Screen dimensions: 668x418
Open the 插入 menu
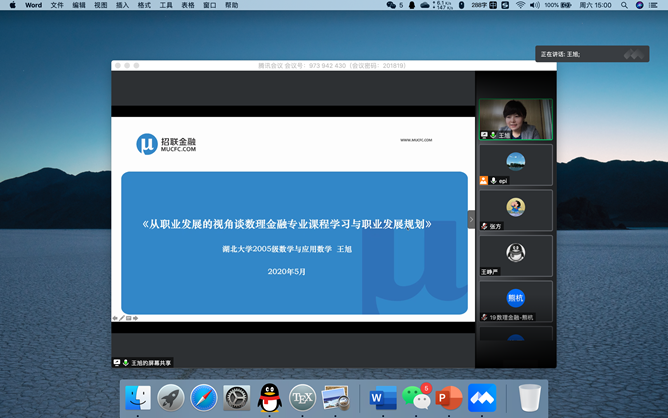point(122,5)
